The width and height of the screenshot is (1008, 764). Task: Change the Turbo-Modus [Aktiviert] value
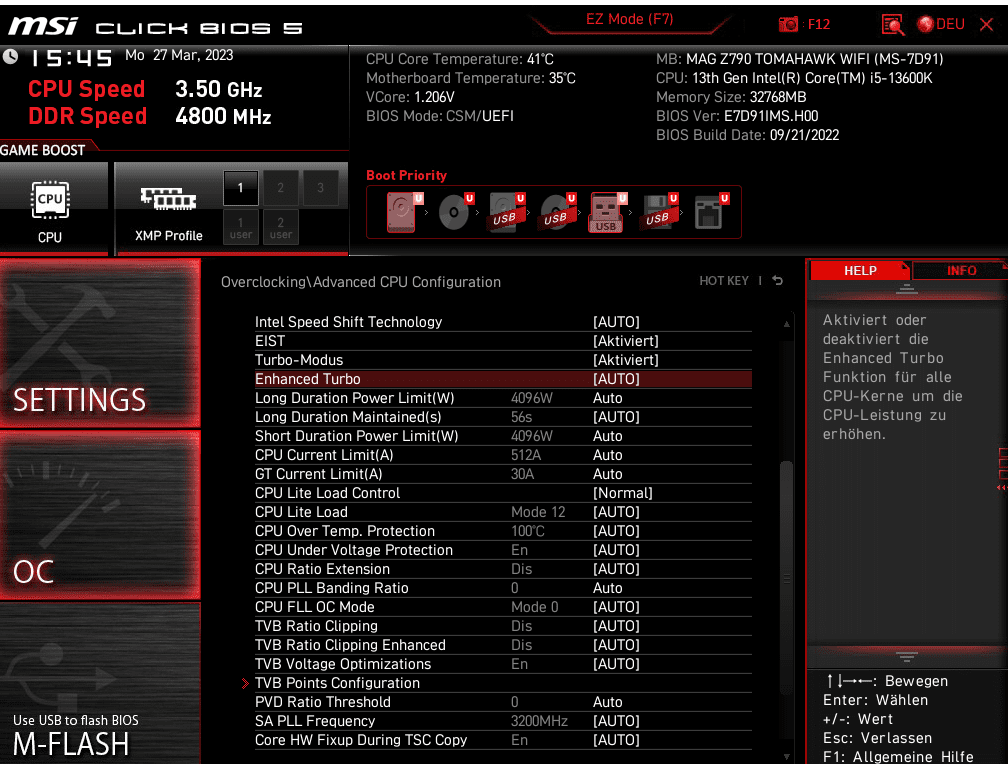[x=626, y=360]
